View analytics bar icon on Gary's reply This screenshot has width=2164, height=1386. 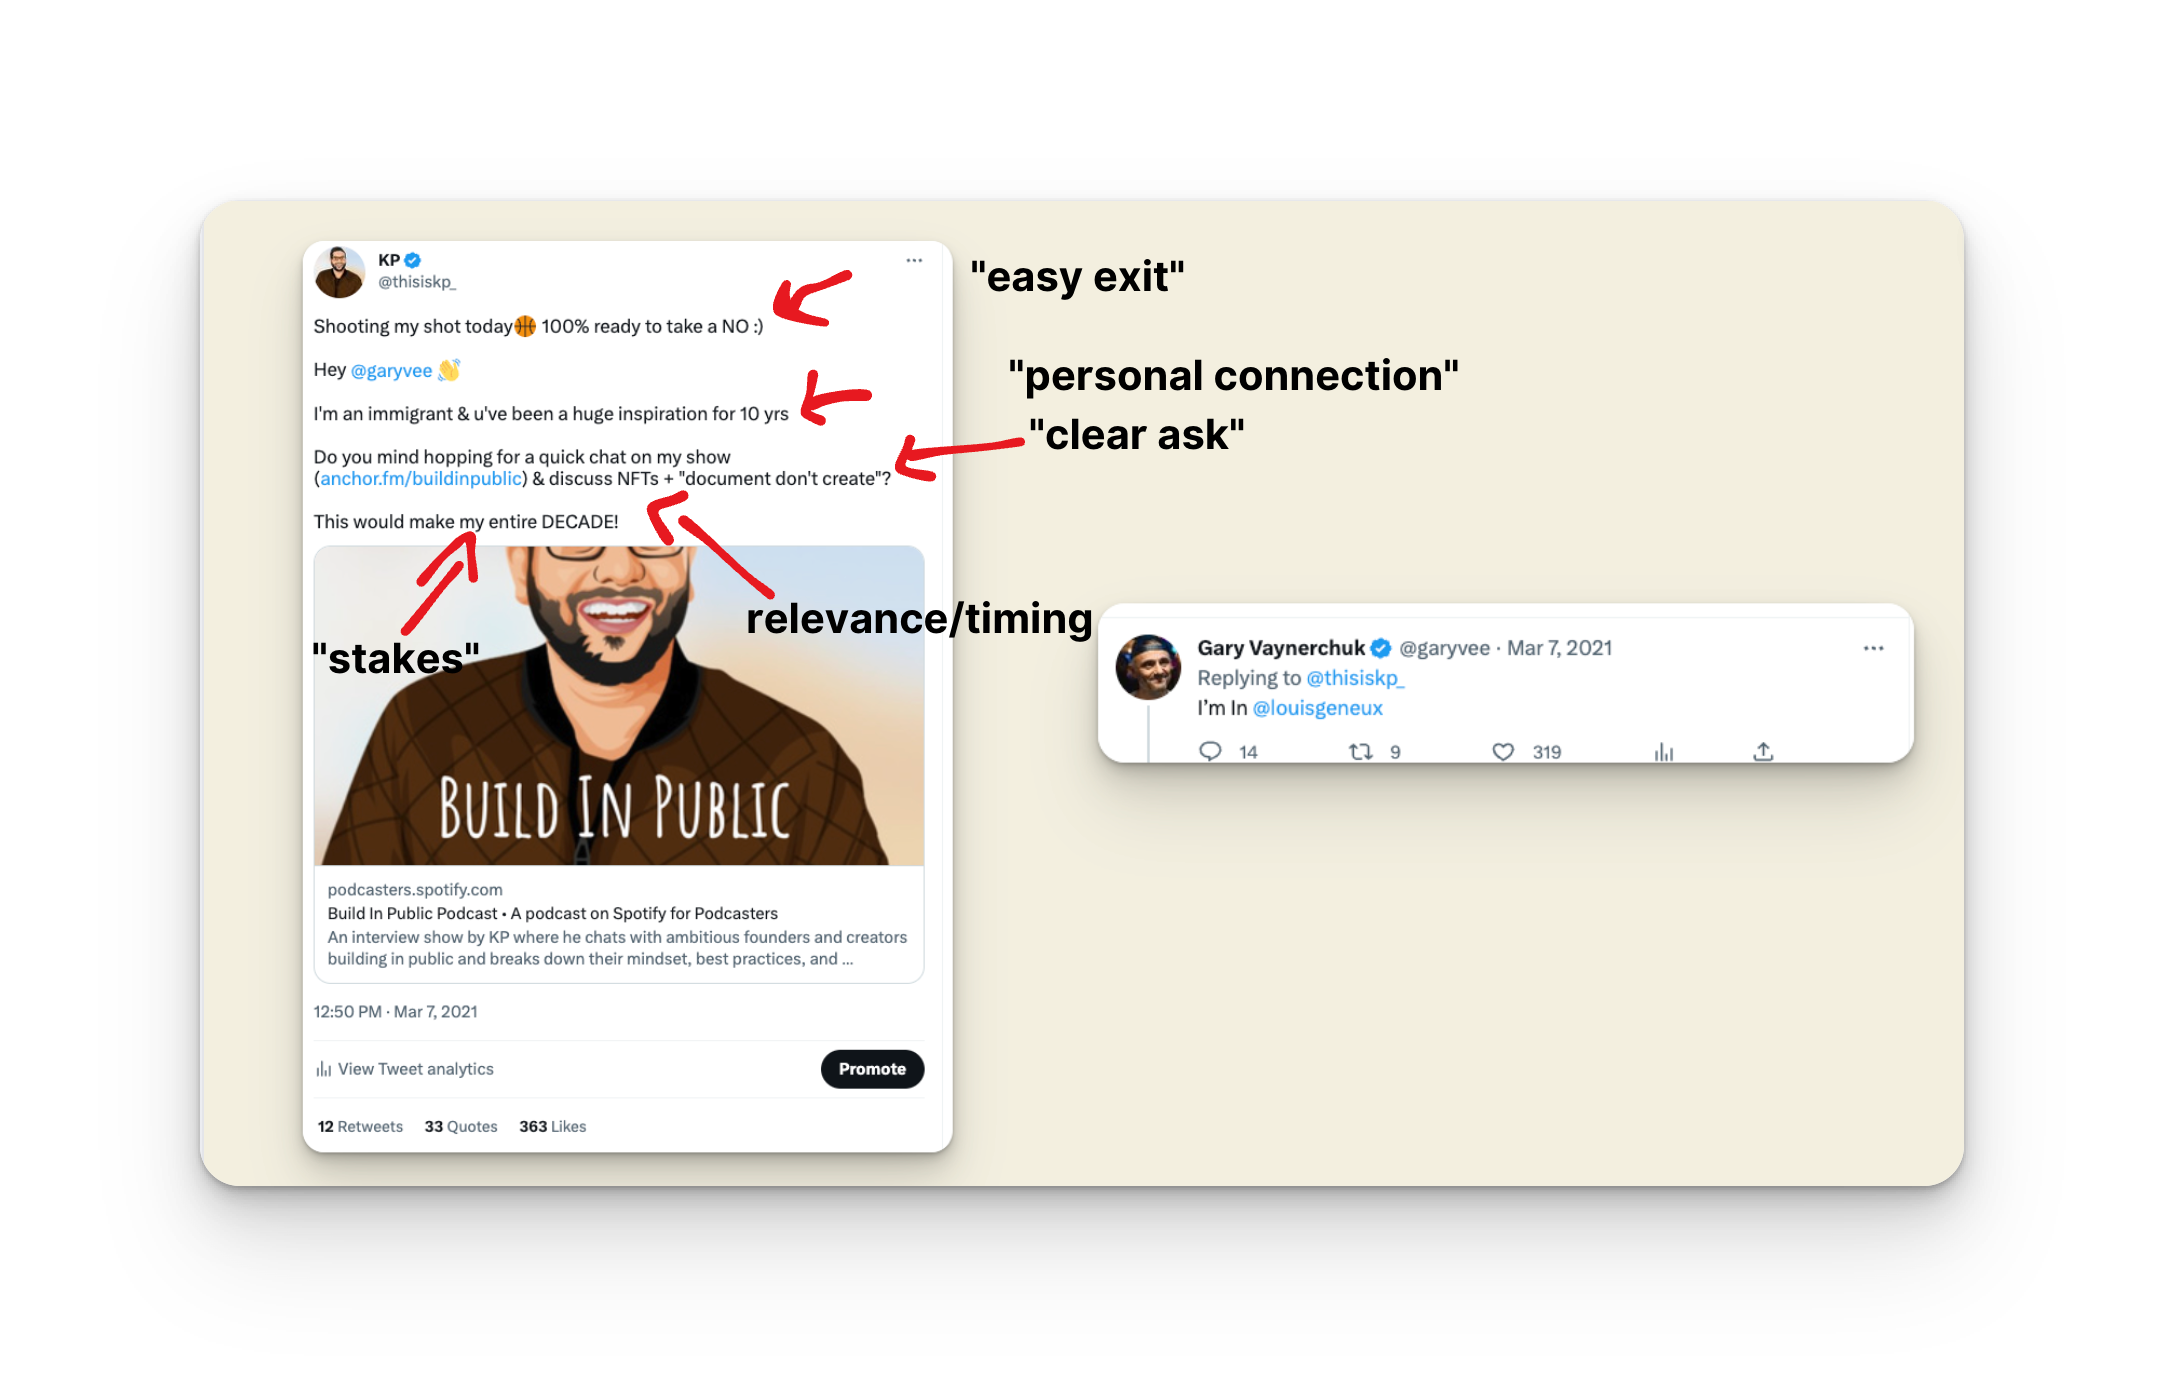tap(1663, 751)
